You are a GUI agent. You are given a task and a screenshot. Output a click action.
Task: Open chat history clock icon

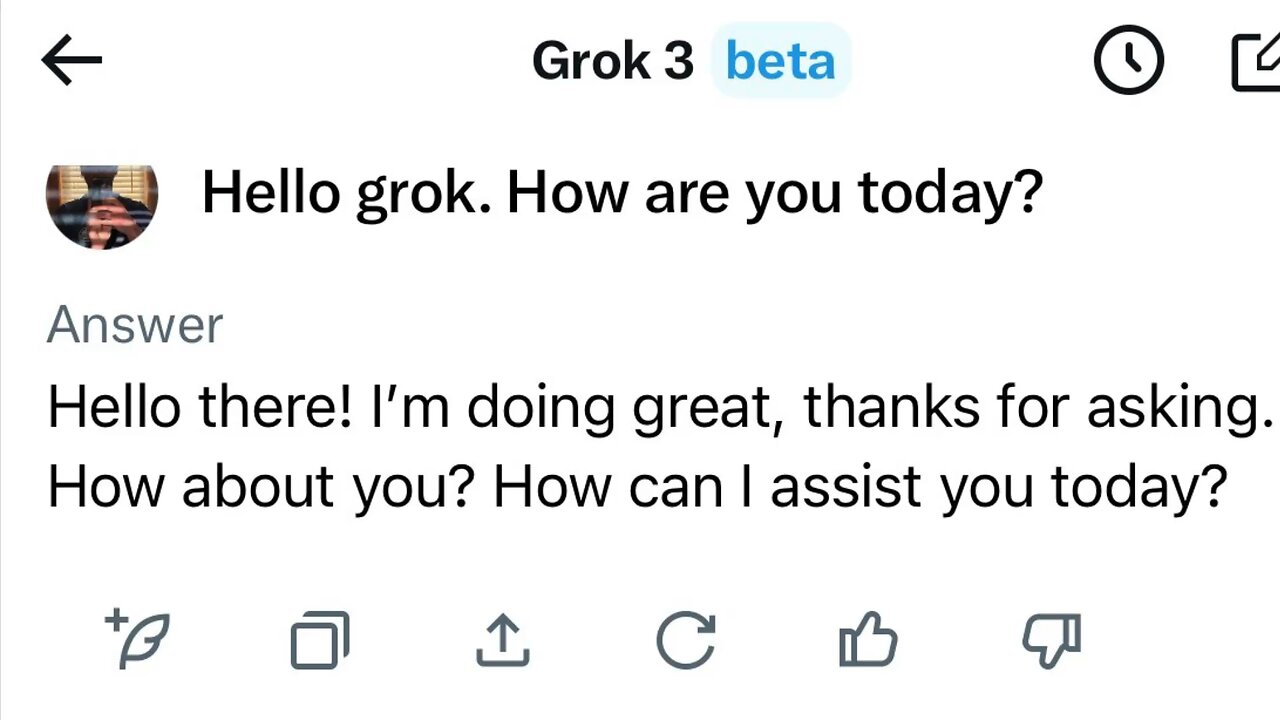click(1128, 60)
